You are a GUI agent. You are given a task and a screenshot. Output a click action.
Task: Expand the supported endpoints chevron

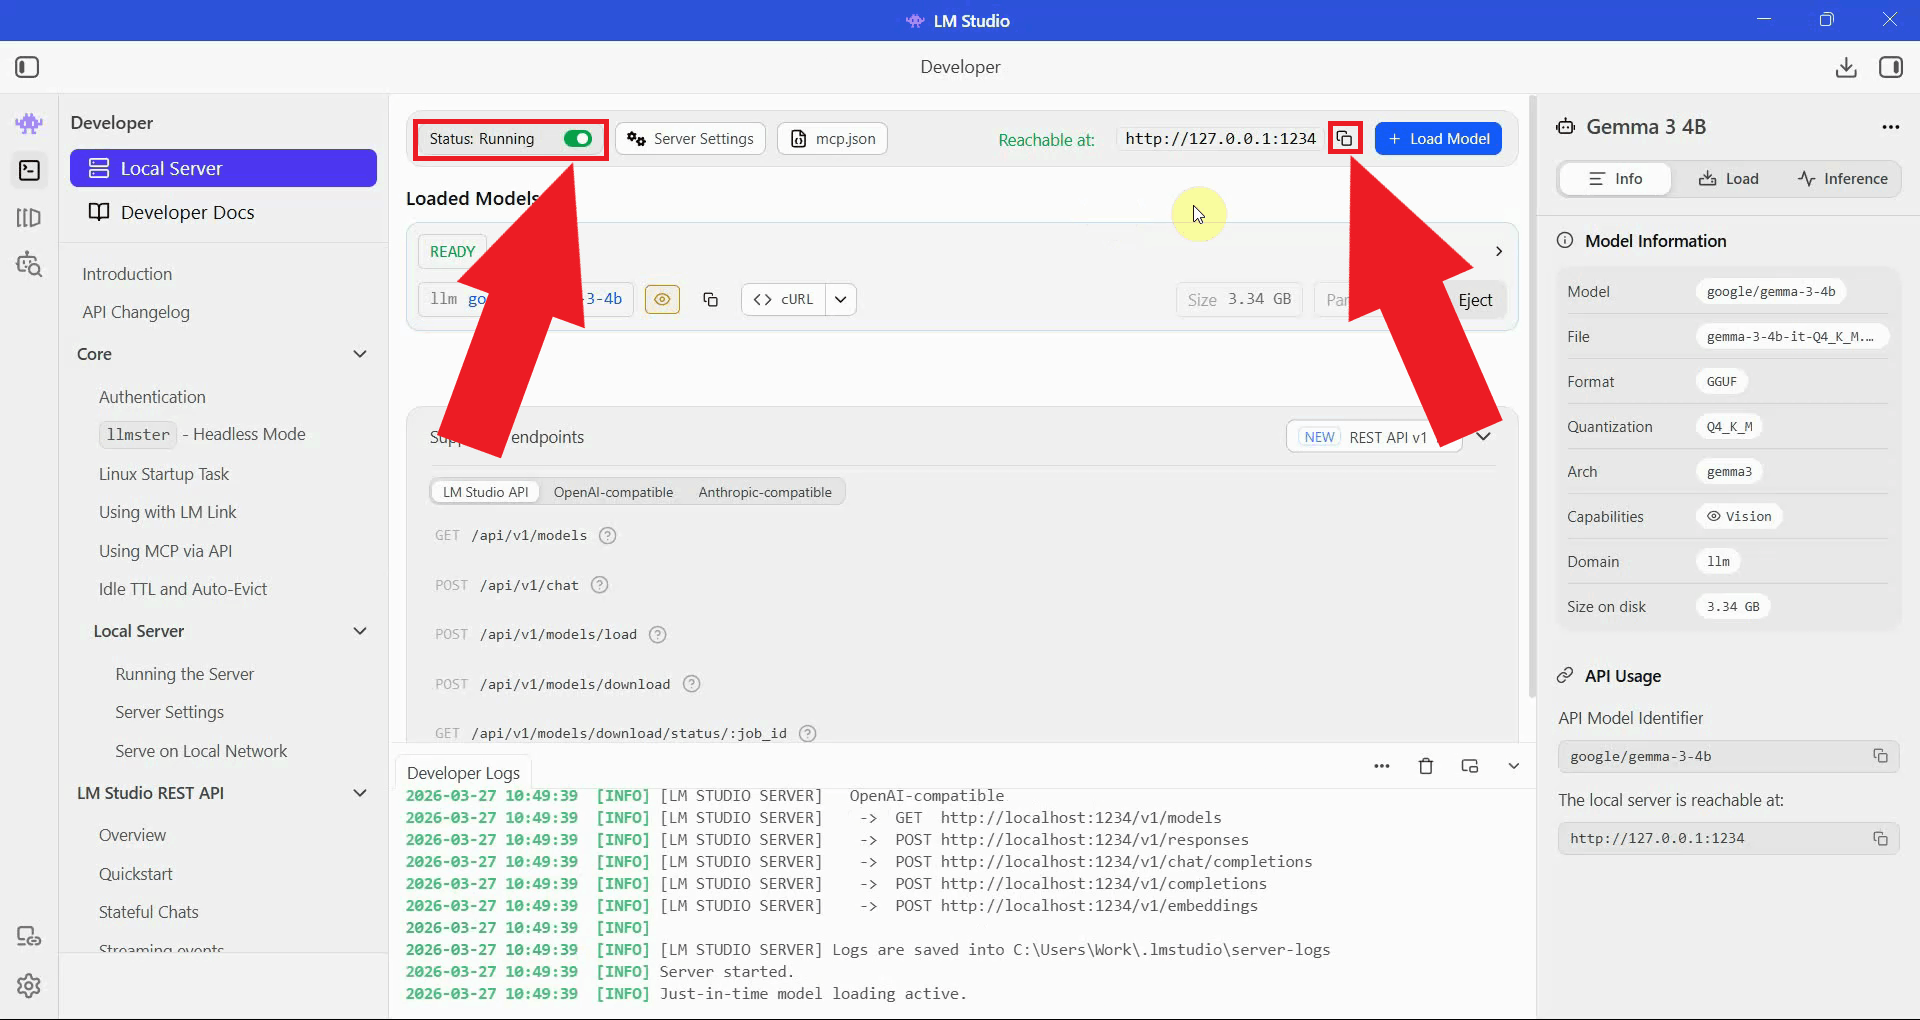(x=1484, y=436)
